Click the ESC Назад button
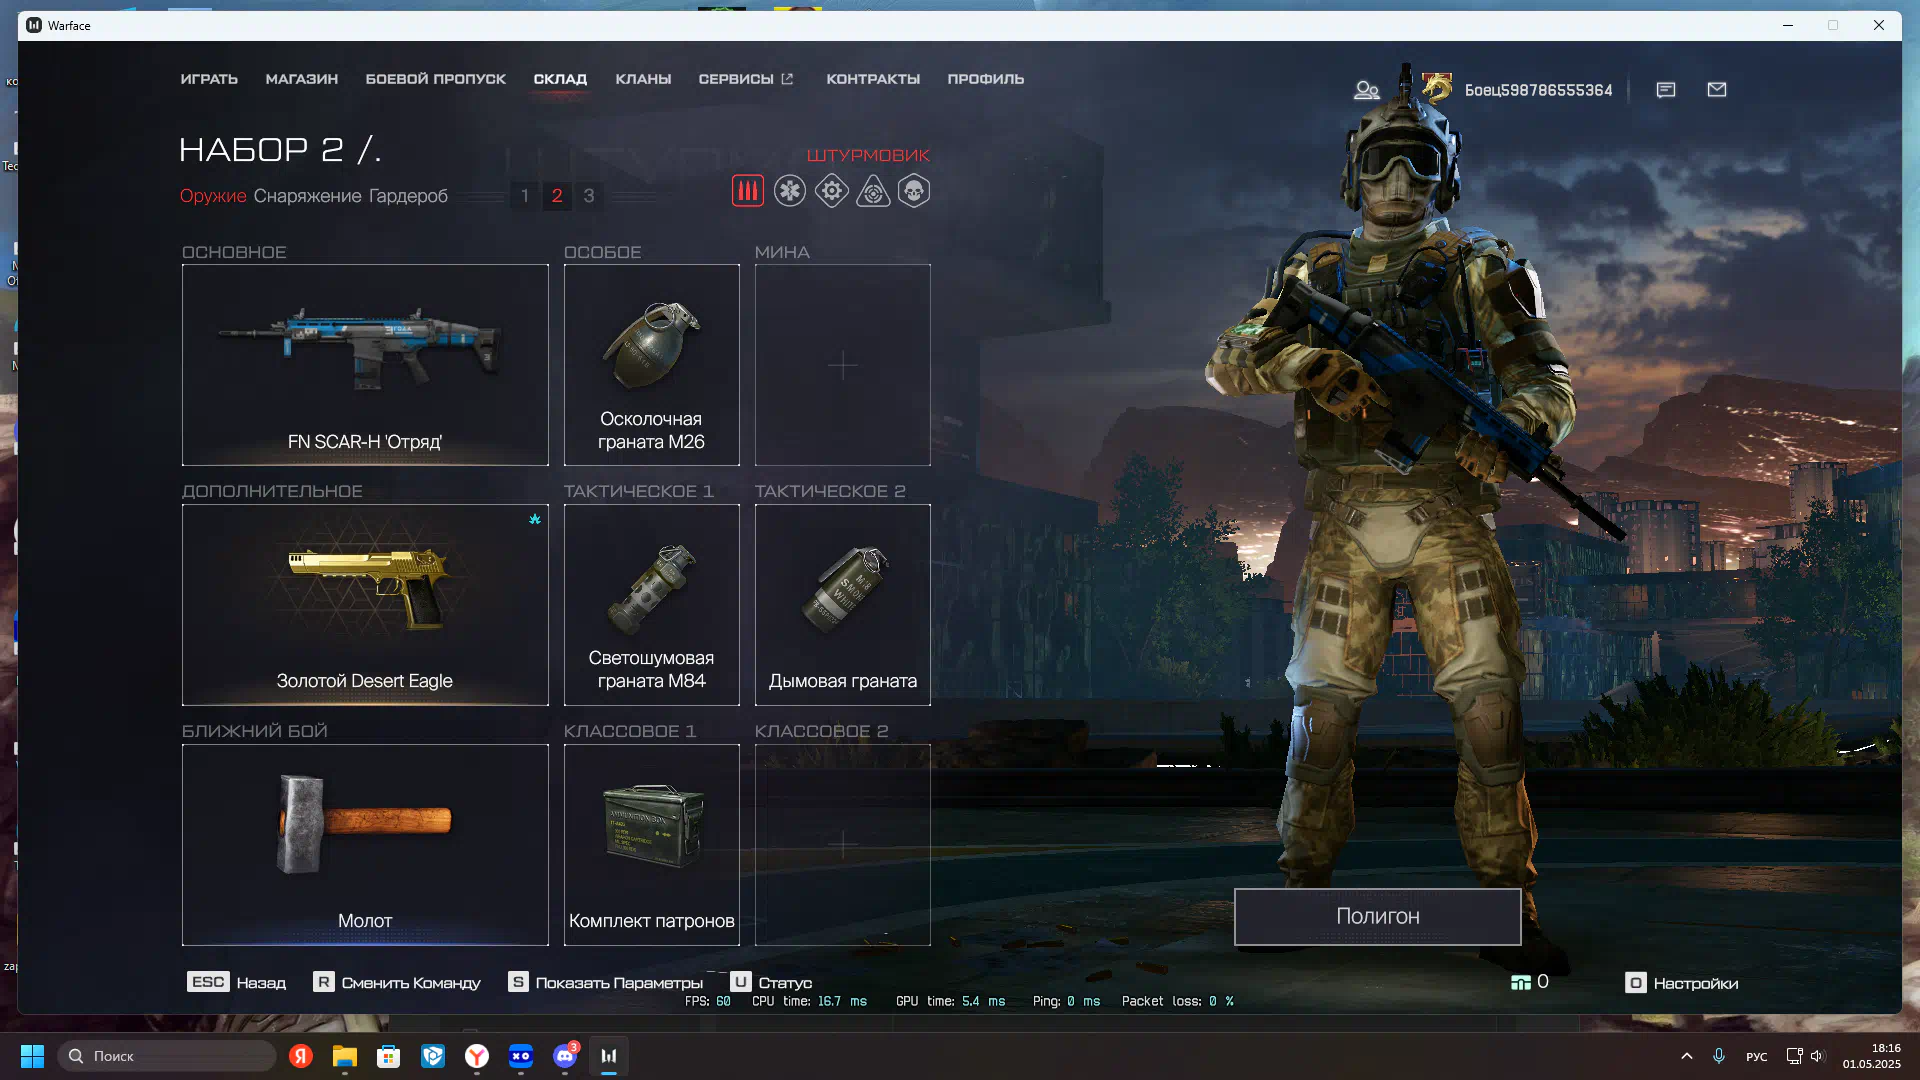1920x1080 pixels. point(237,983)
